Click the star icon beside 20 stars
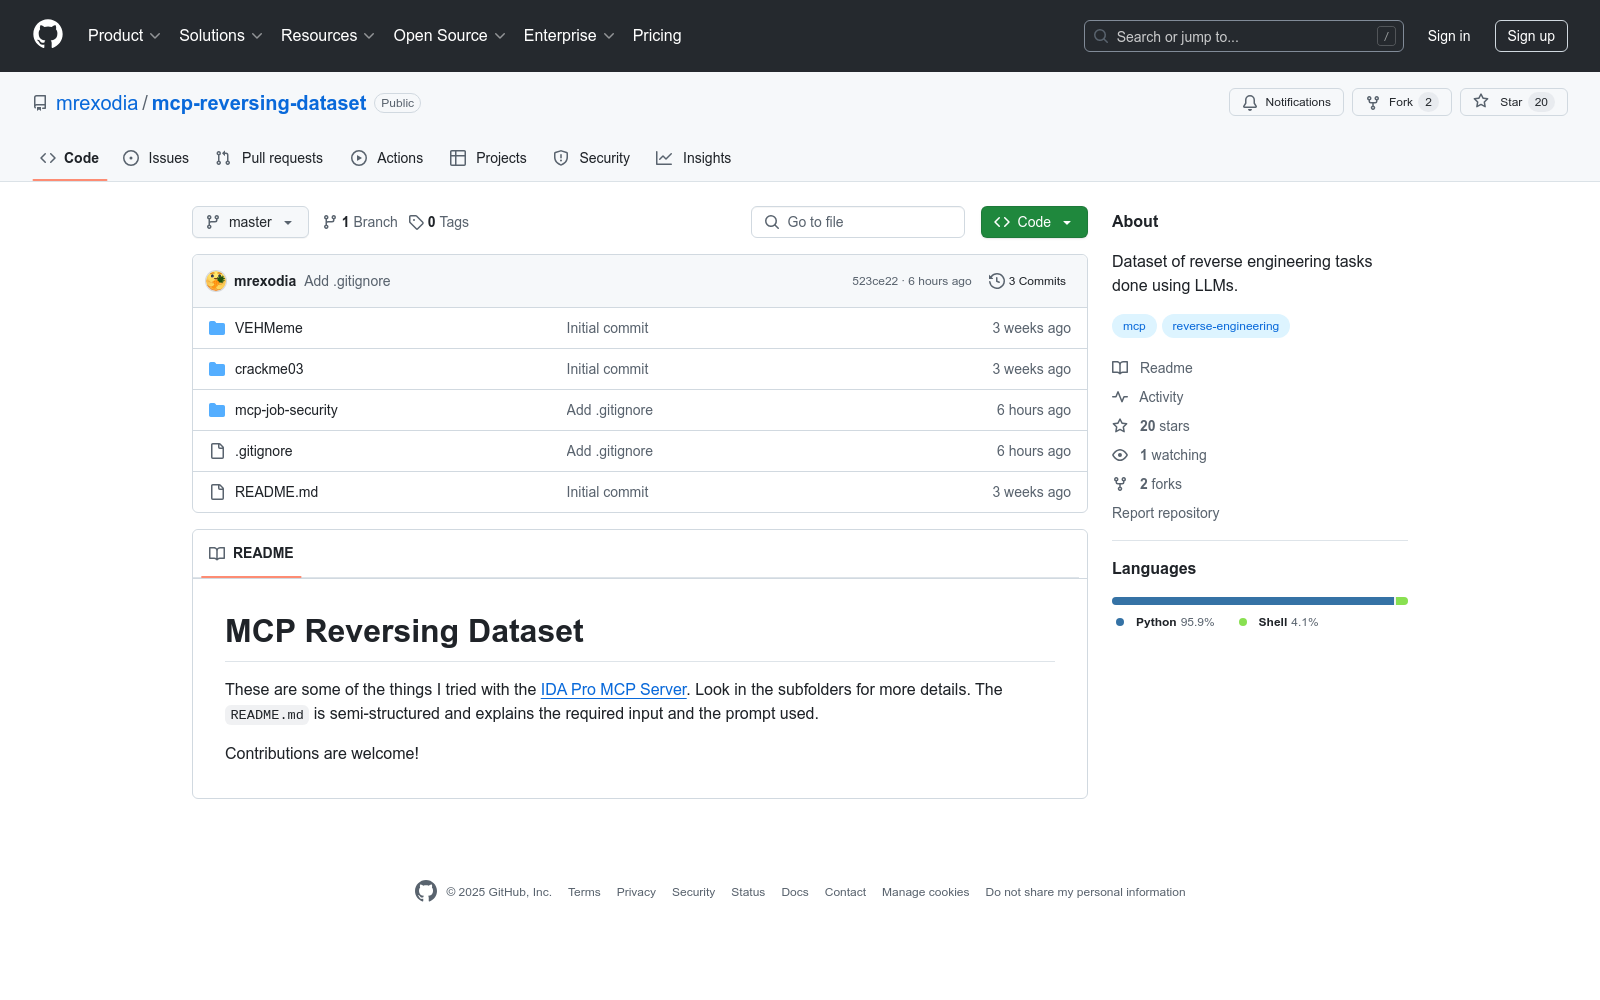The width and height of the screenshot is (1600, 1000). 1120,426
